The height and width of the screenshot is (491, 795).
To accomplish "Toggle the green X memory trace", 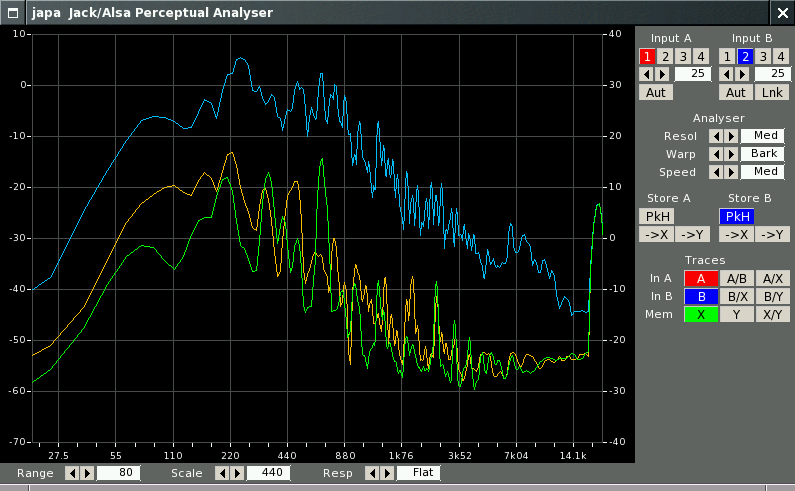I will (x=701, y=314).
